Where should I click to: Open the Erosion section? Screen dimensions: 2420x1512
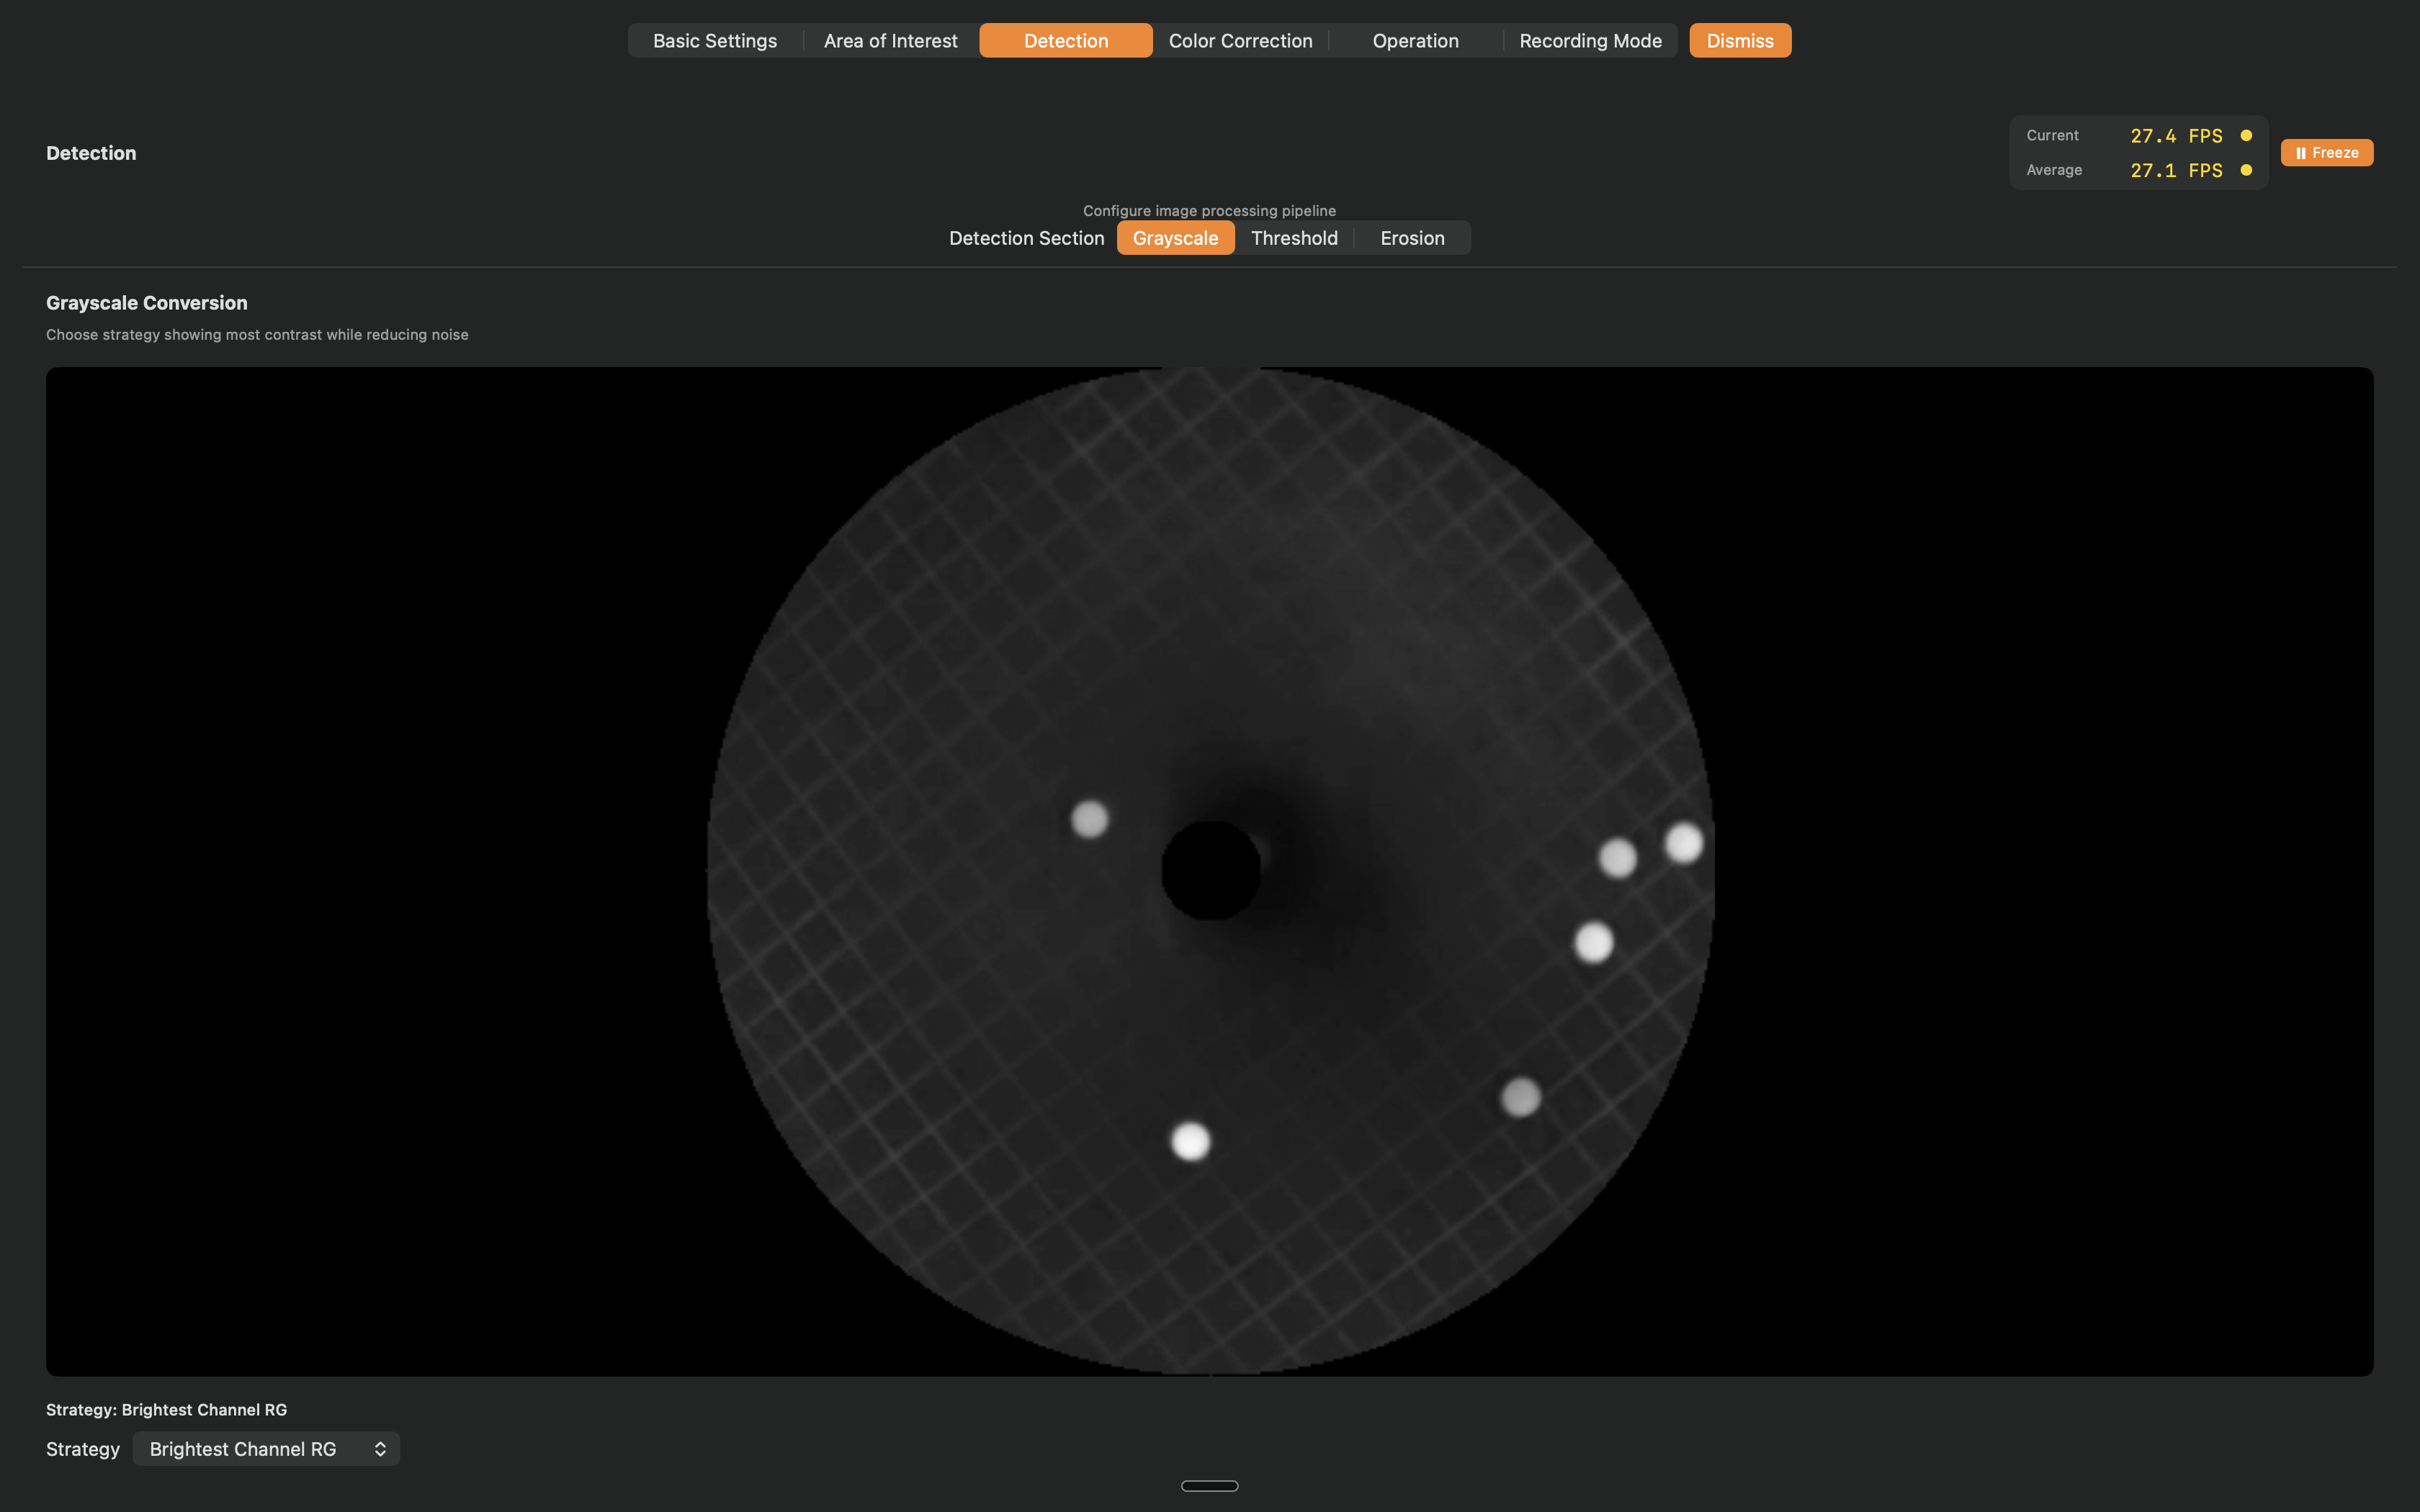pyautogui.click(x=1412, y=238)
